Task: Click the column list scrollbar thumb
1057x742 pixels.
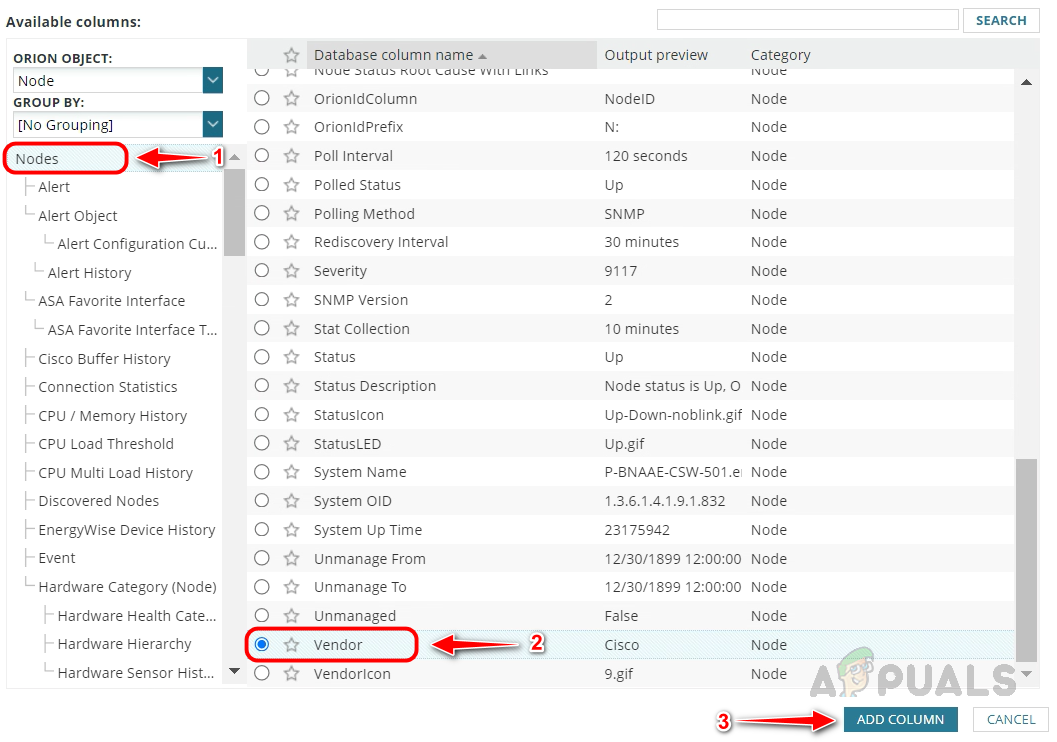Action: point(1026,561)
